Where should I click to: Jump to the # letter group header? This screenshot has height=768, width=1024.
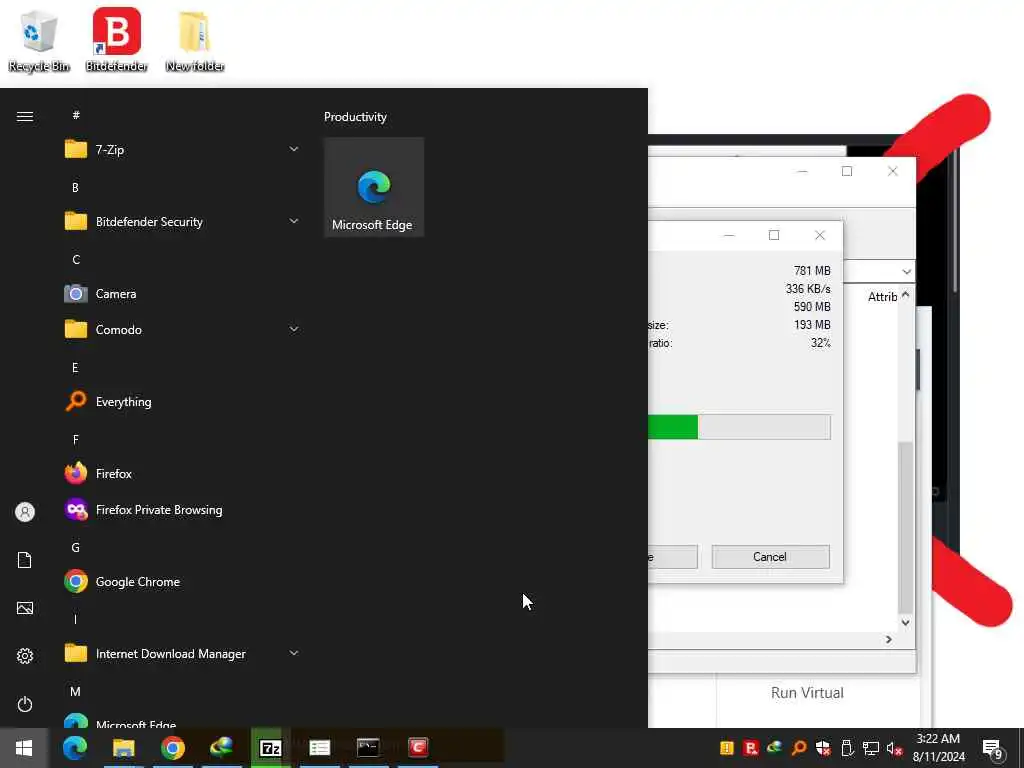76,115
